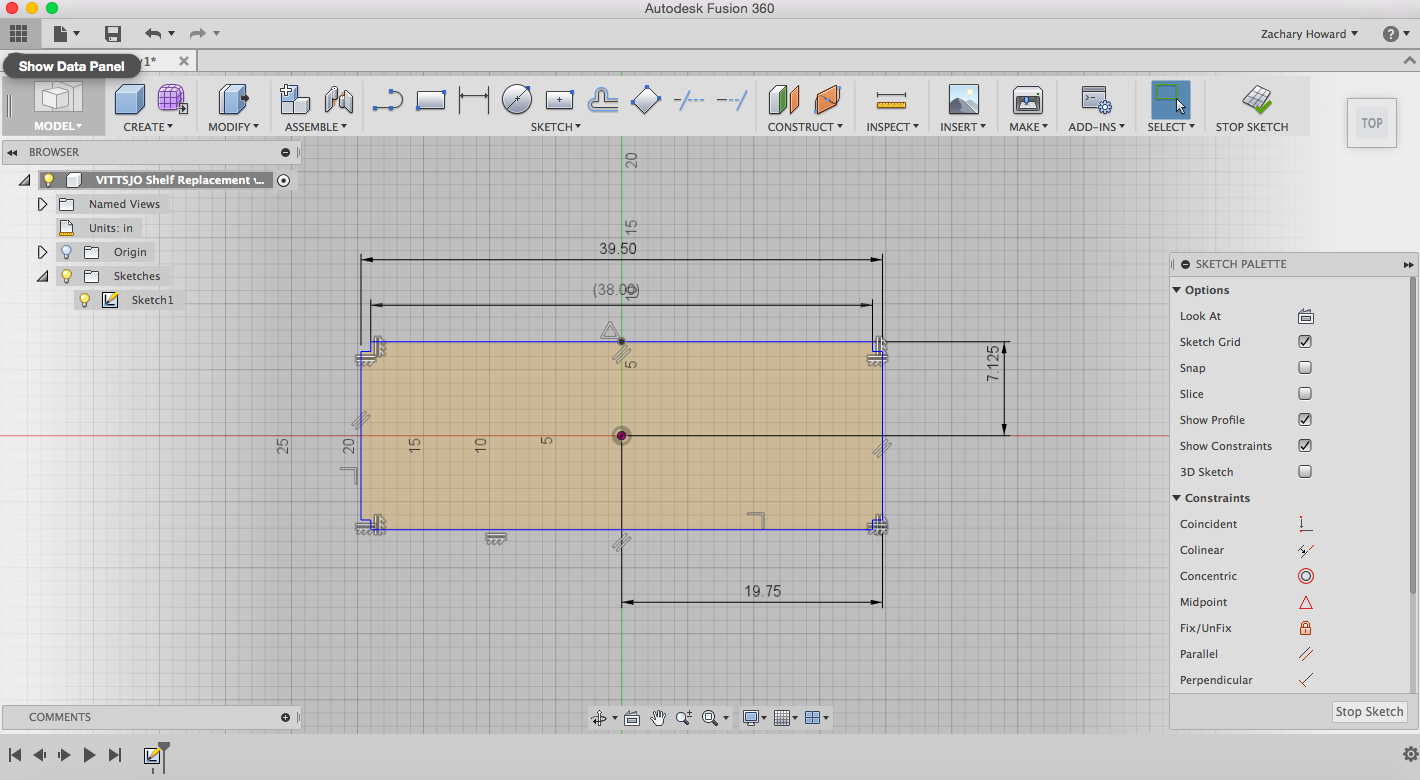
Task: Collapse the Sketches folder
Action: tap(42, 275)
